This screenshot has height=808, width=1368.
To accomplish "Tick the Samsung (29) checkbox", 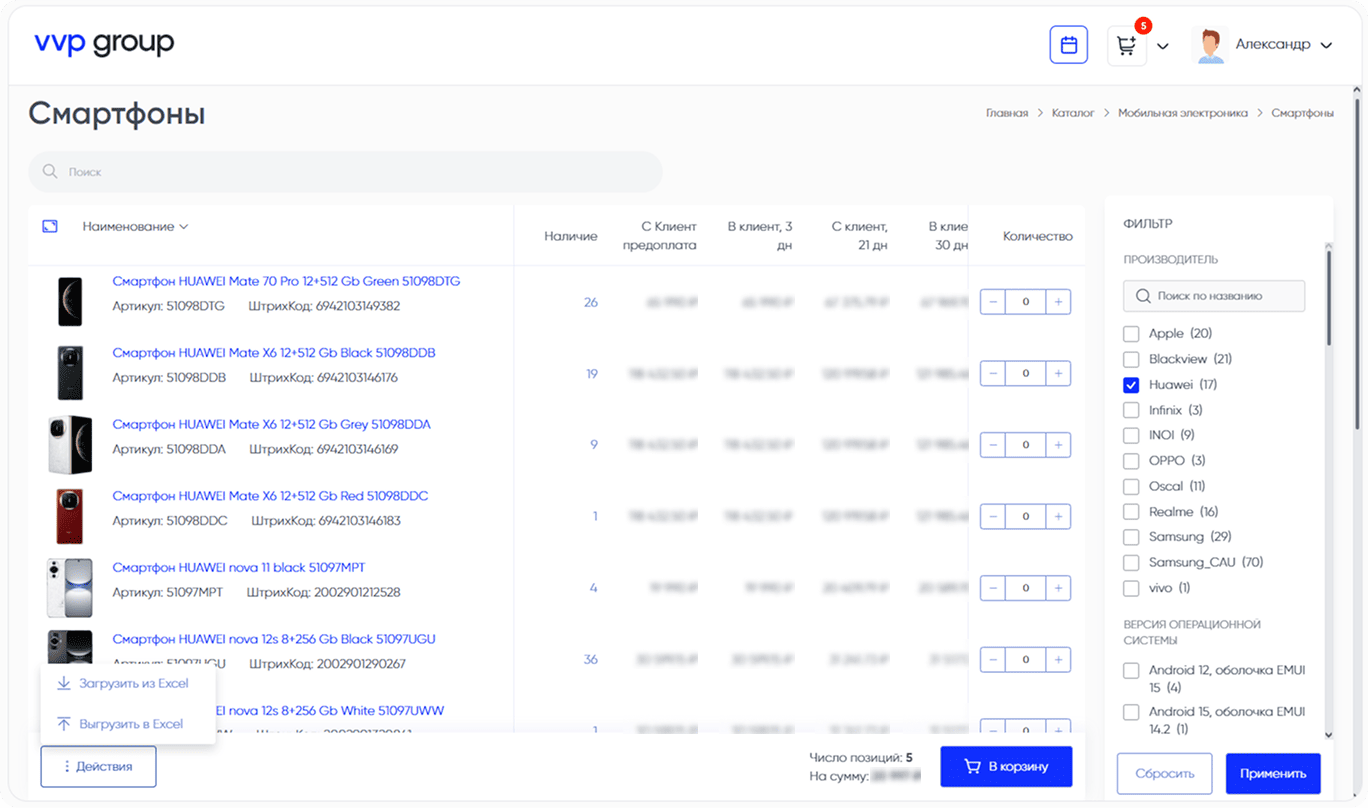I will (x=1131, y=537).
